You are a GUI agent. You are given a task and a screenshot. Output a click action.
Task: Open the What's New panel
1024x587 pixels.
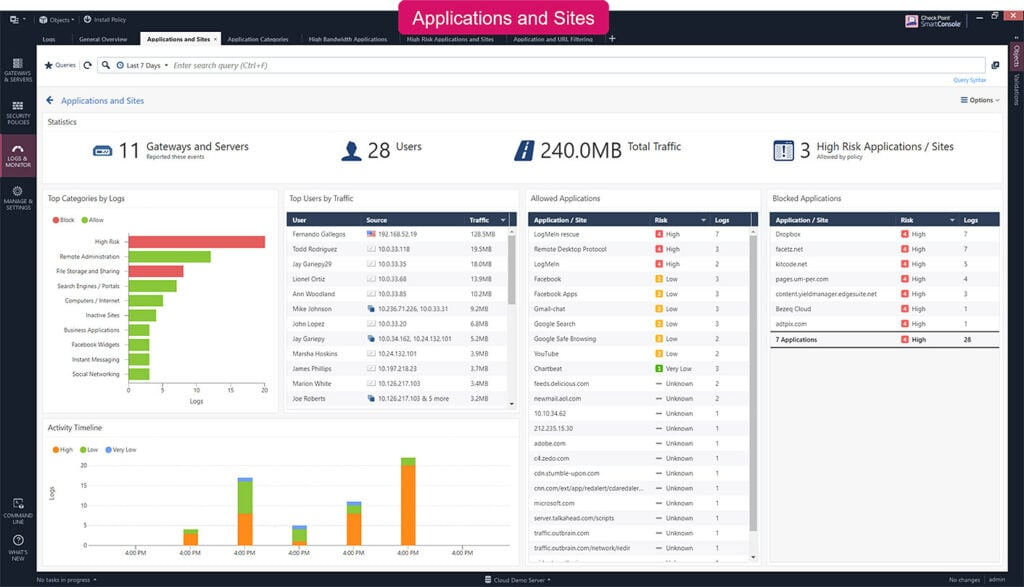(16, 546)
